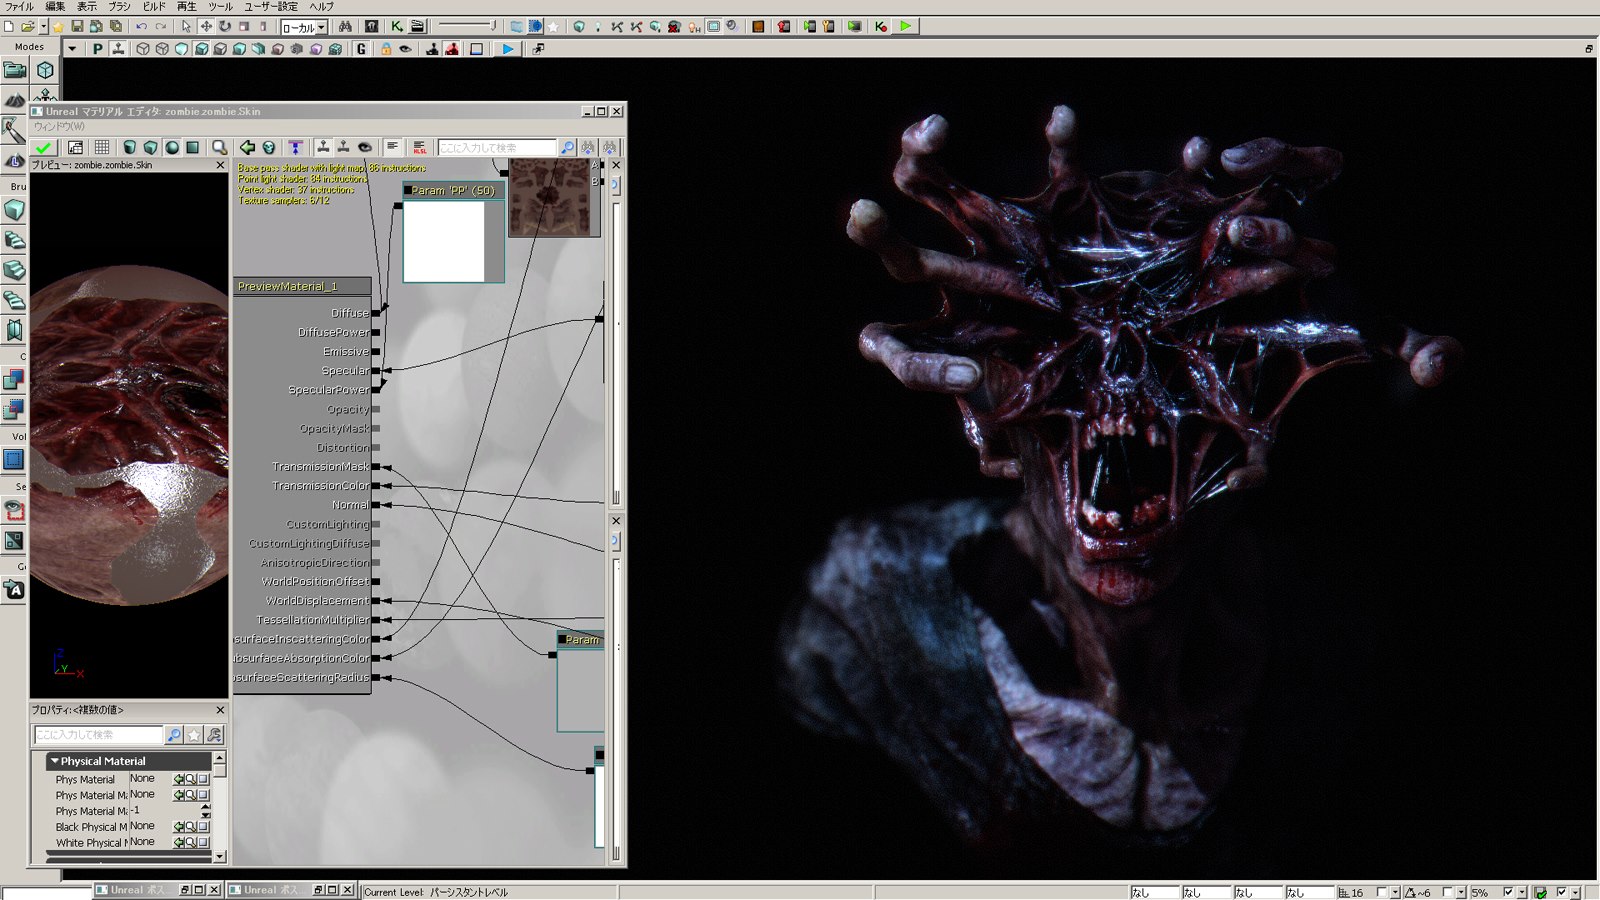
Task: Open the 編集 menu
Action: tap(55, 6)
